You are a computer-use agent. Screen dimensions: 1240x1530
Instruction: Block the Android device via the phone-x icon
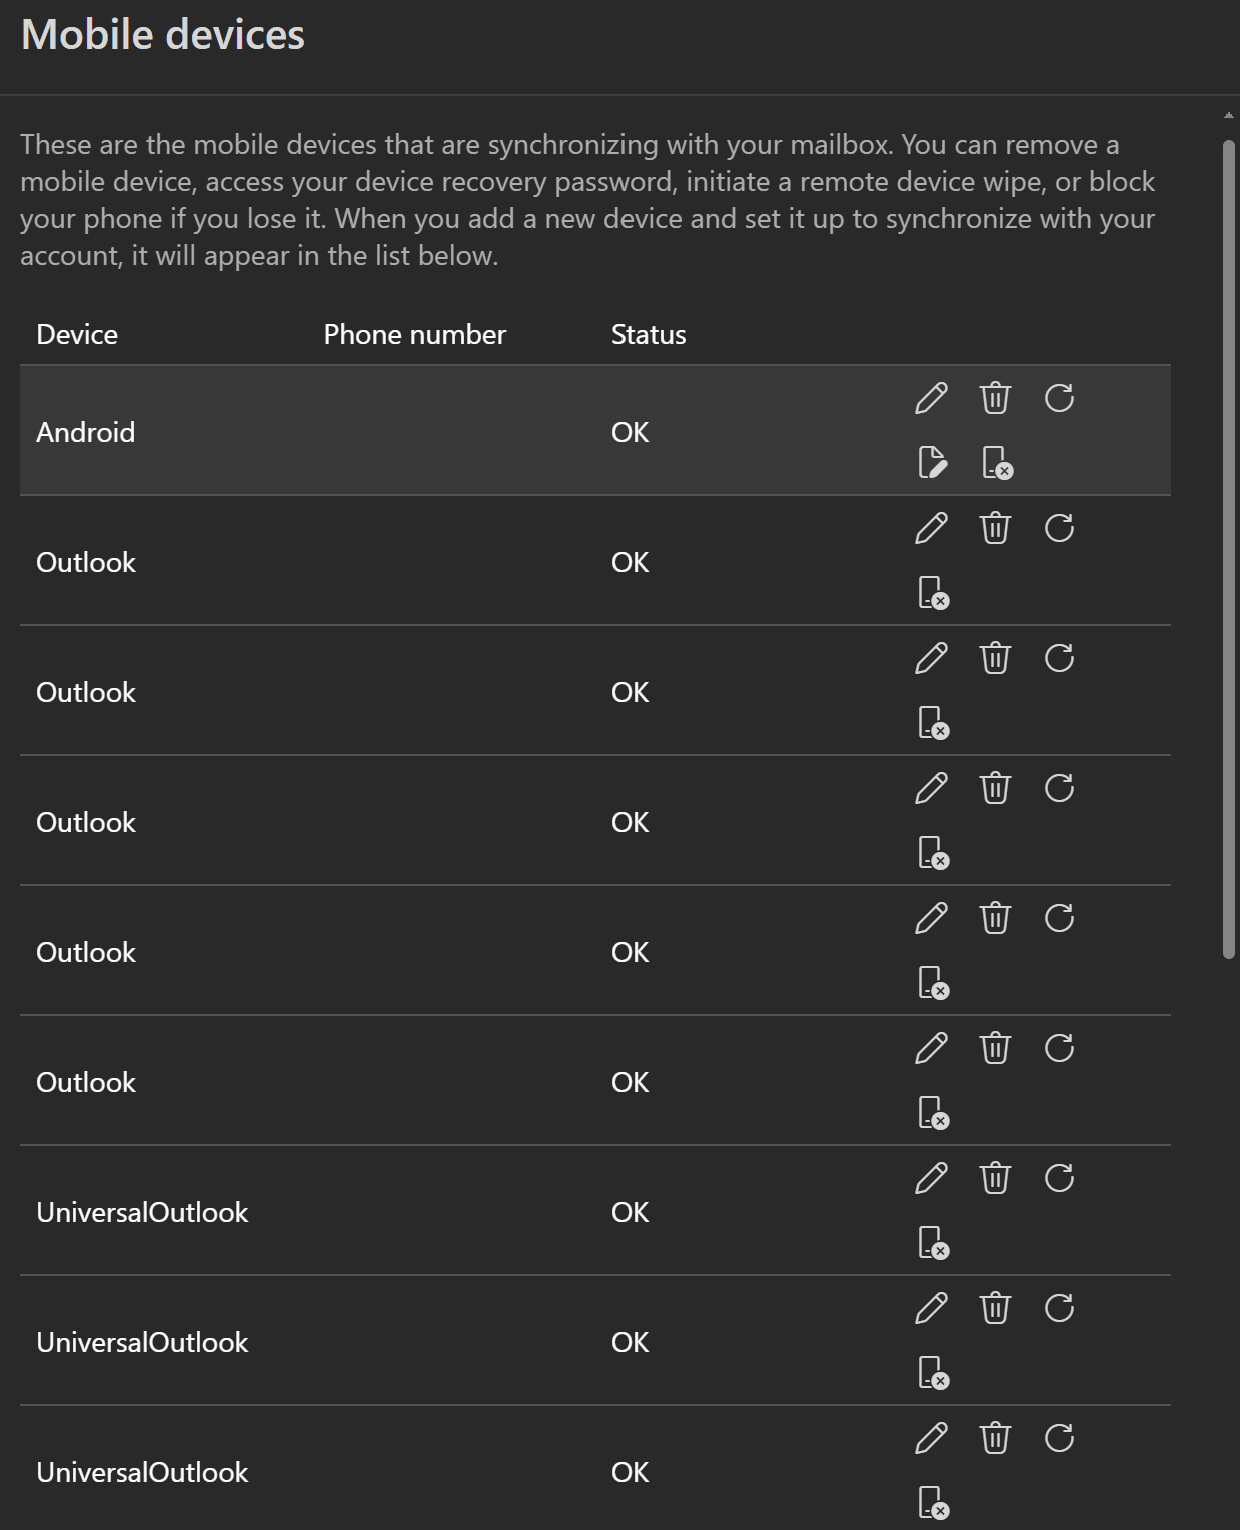pos(996,464)
